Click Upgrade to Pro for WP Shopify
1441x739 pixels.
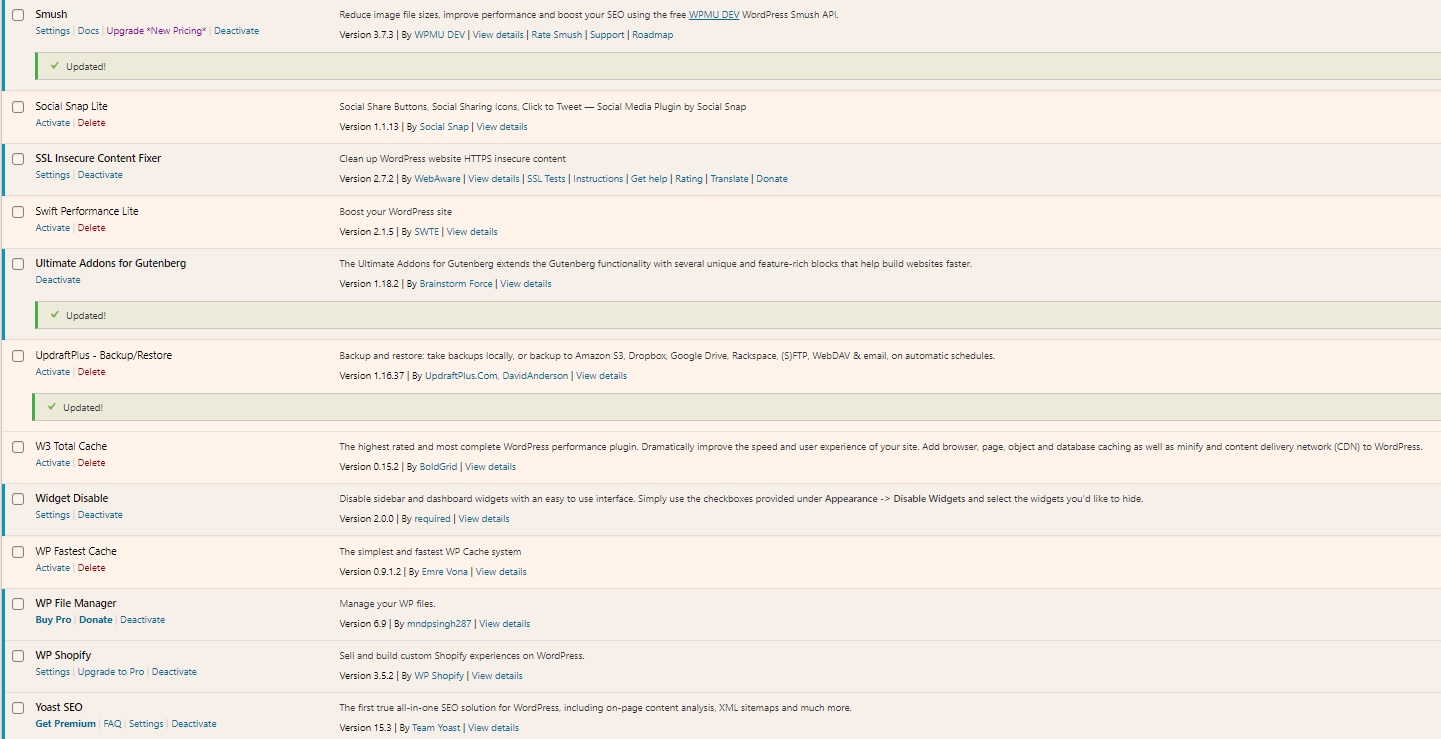tap(111, 672)
